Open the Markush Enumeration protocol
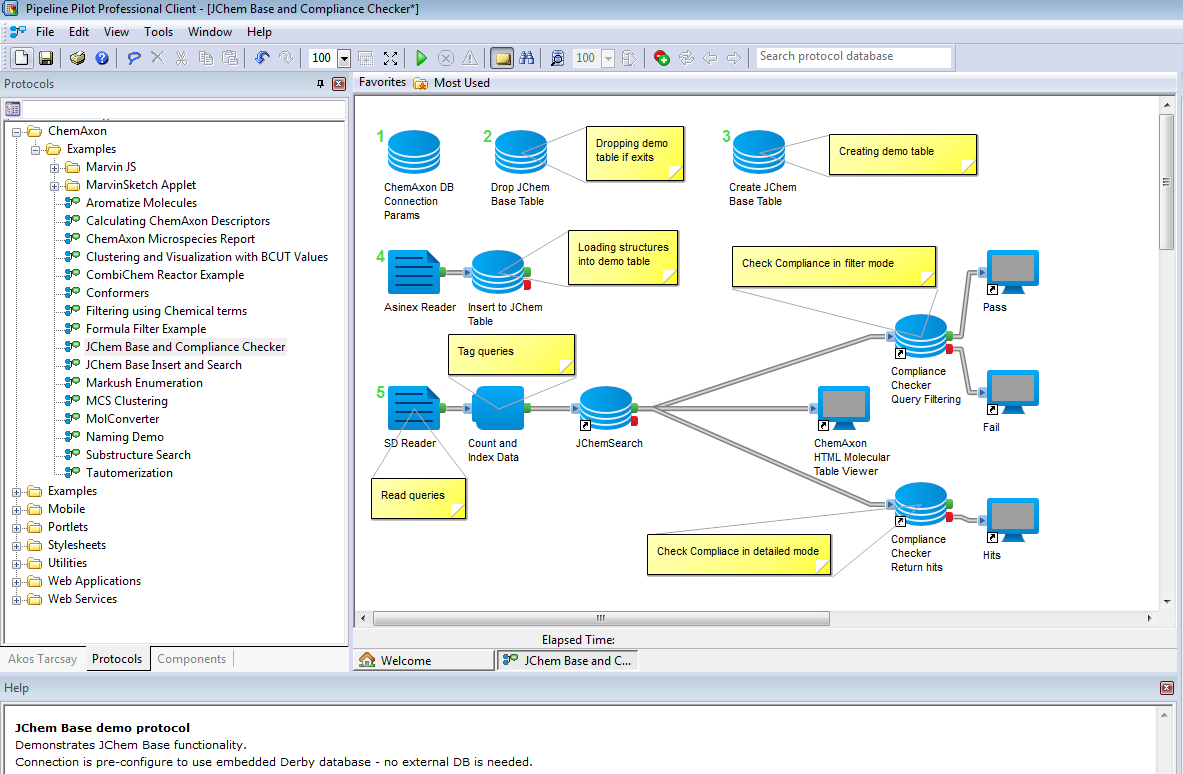Screen dimensions: 1183x774 144,383
